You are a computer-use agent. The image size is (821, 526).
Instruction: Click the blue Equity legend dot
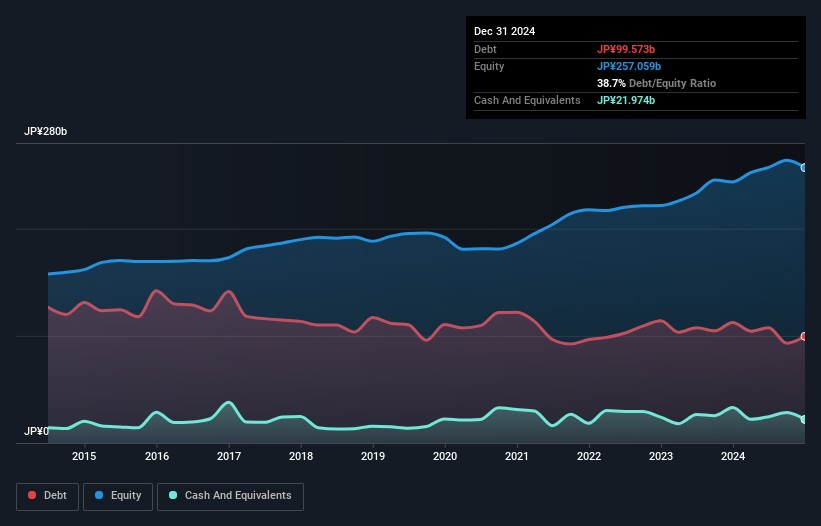[100, 496]
